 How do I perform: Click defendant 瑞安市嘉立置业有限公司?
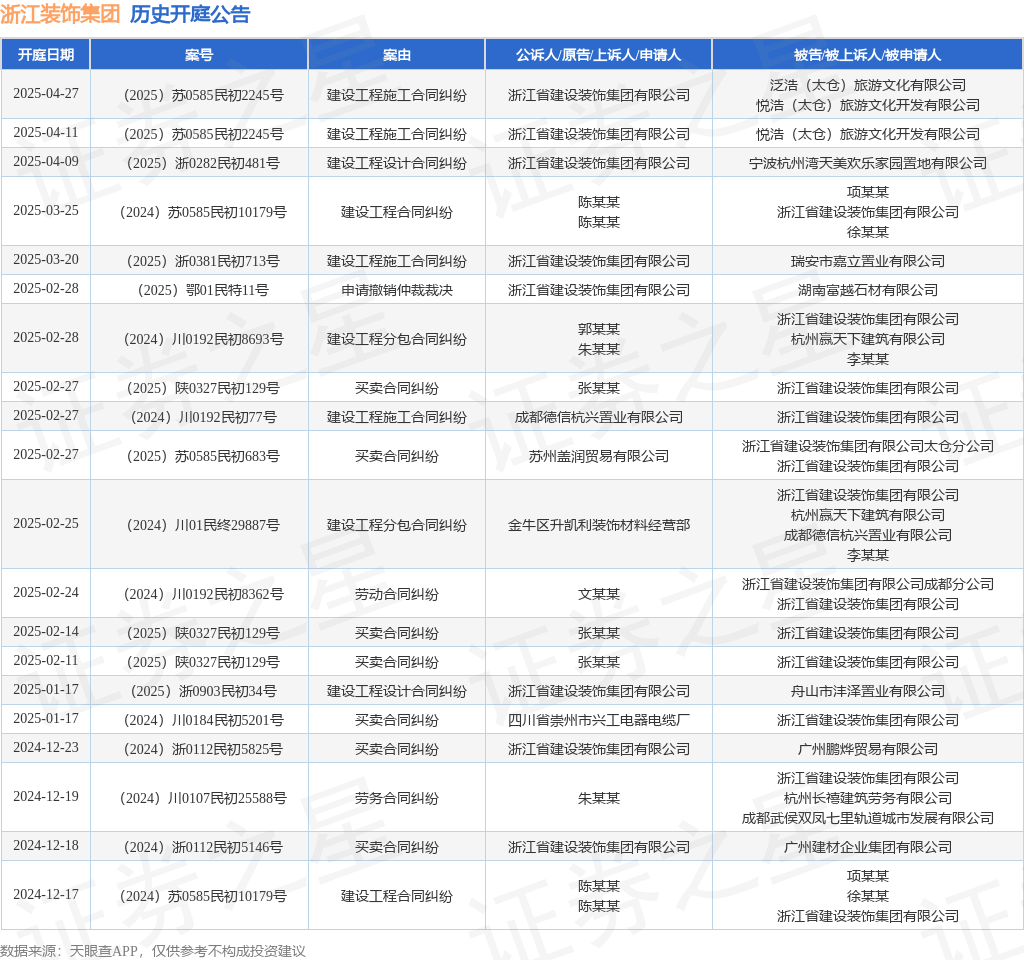[x=867, y=261]
